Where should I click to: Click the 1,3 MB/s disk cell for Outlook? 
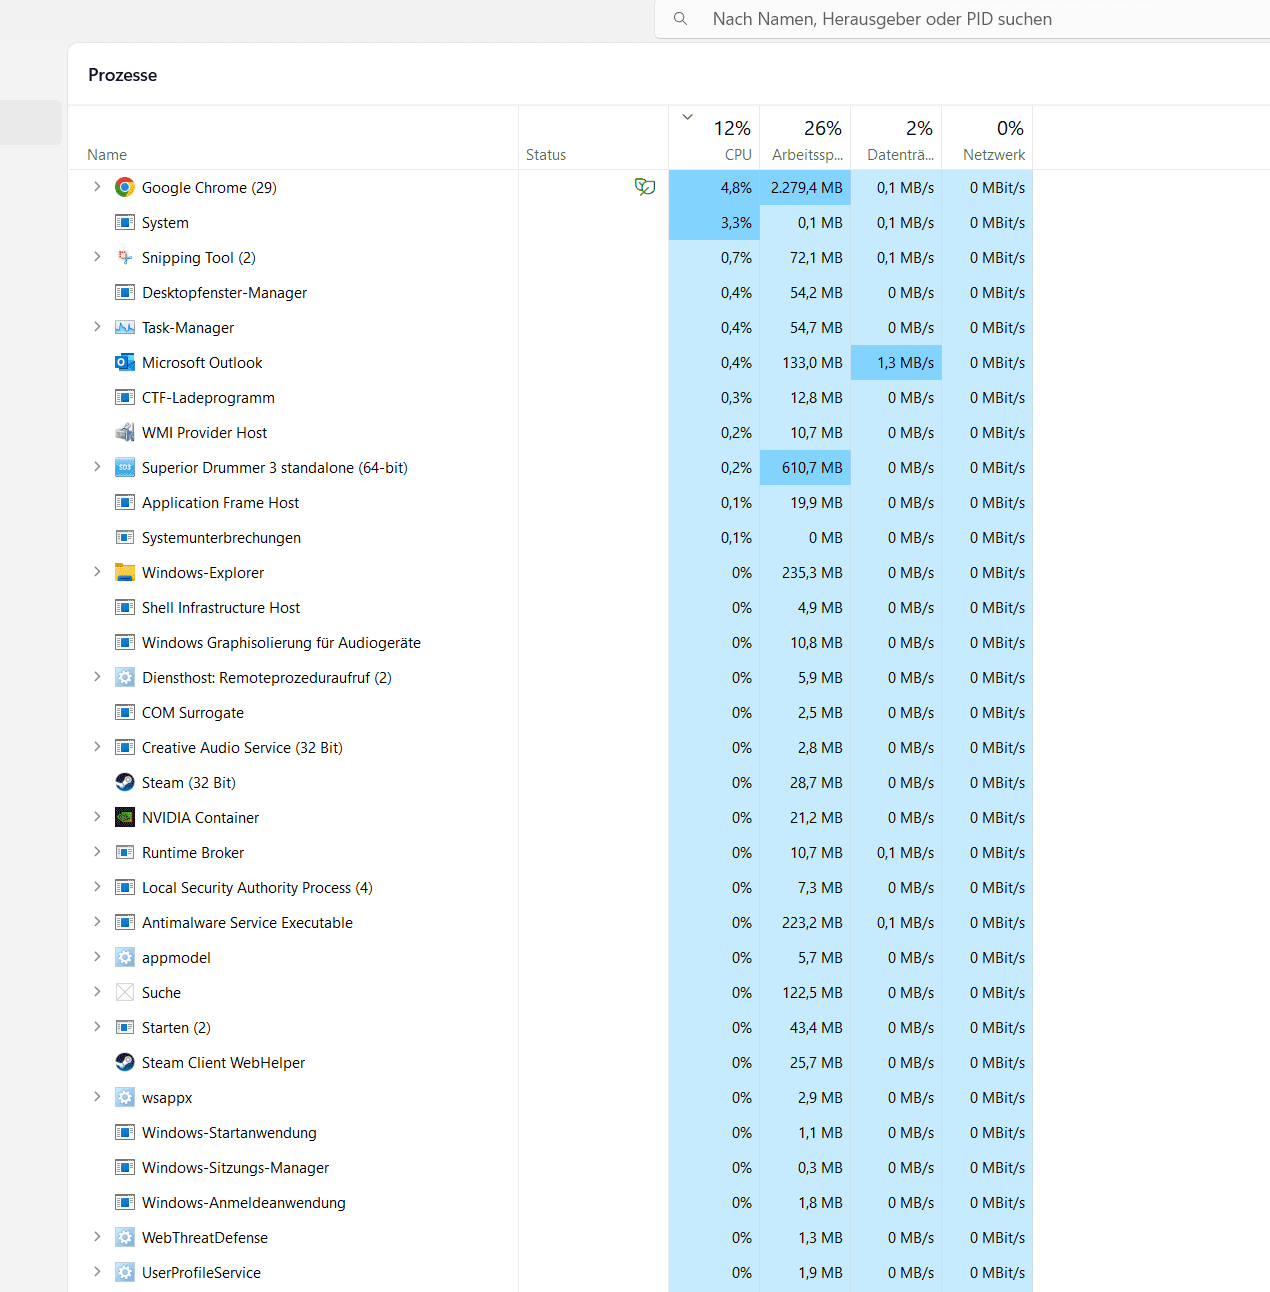[x=896, y=362]
